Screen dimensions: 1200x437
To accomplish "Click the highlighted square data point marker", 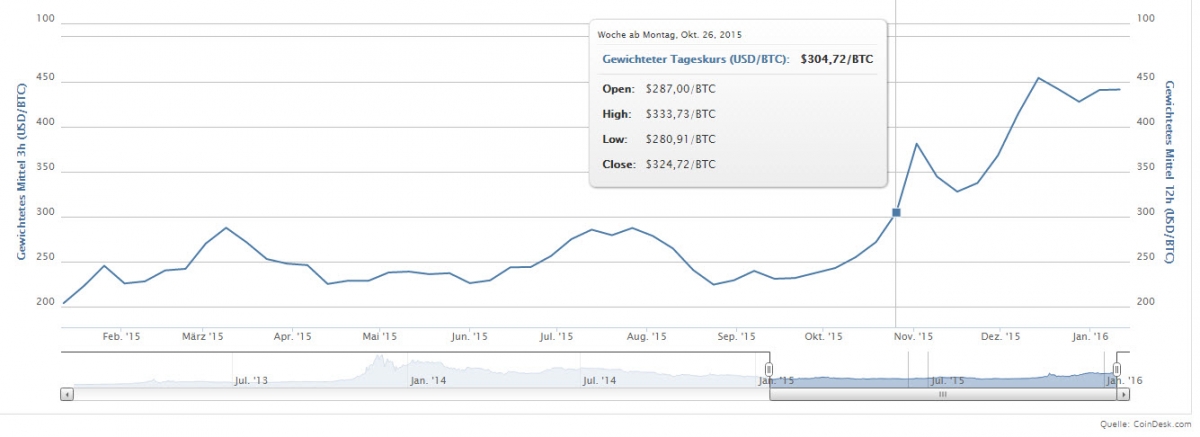I will point(896,212).
